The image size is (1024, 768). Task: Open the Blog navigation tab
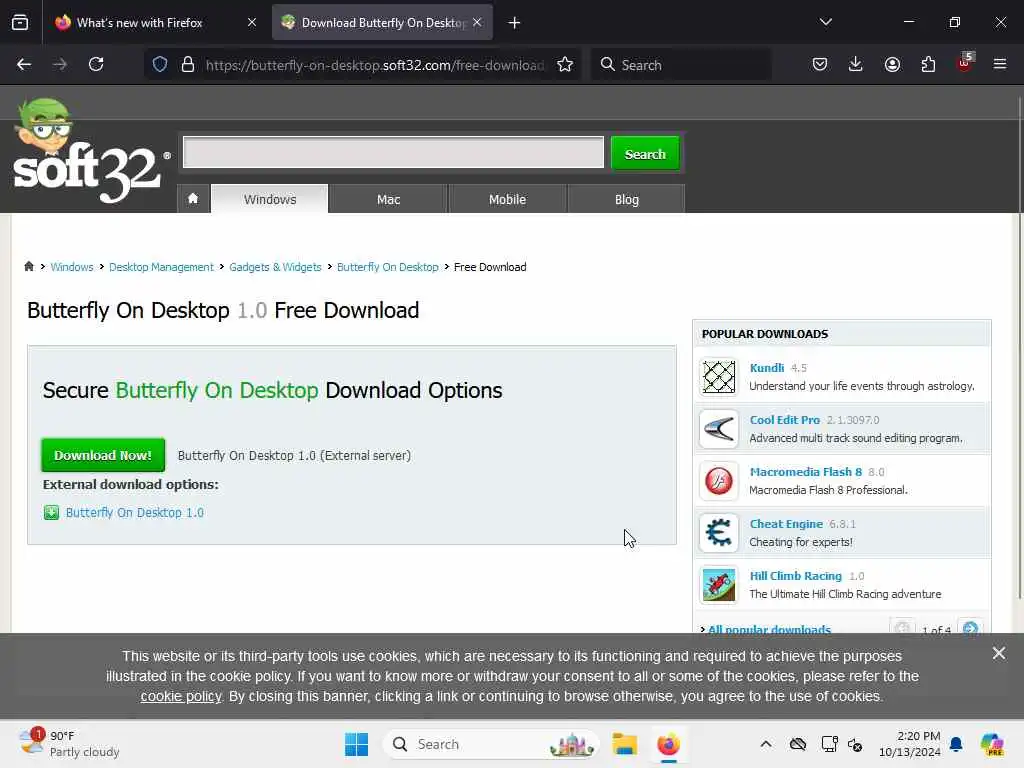(x=626, y=199)
